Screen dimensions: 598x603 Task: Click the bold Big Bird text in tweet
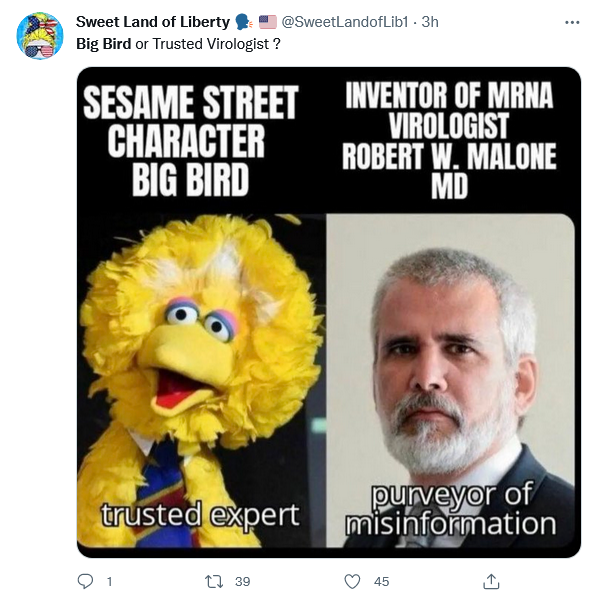click(103, 44)
